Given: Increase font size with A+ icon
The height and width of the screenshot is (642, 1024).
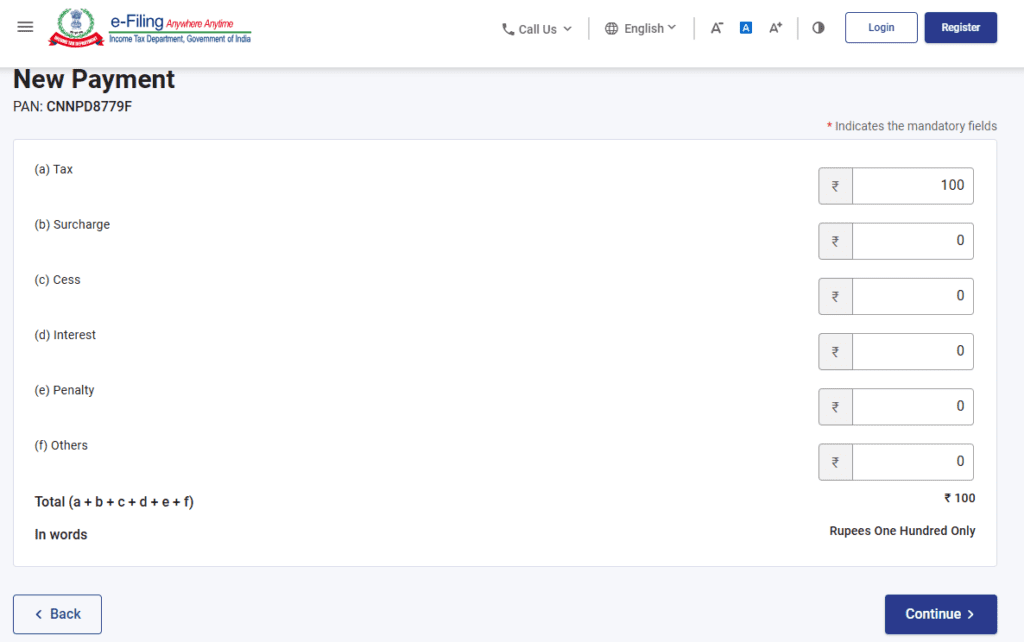Looking at the screenshot, I should tap(775, 28).
